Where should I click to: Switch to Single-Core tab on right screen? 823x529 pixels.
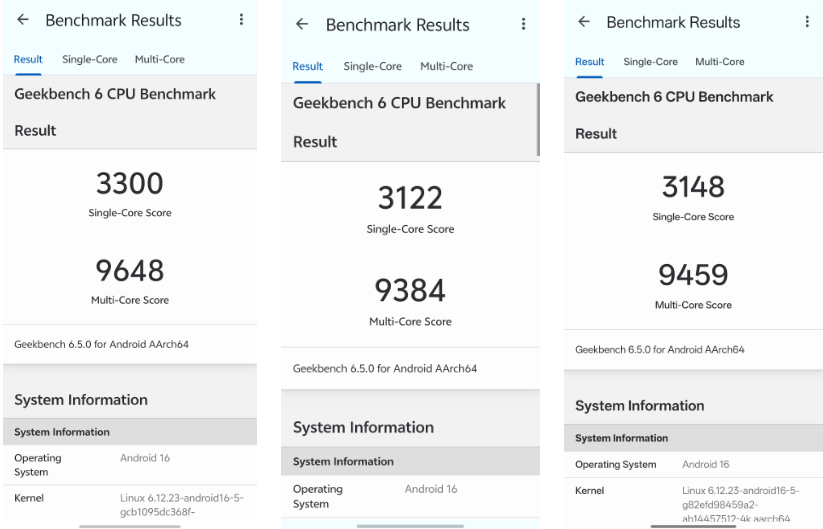coord(651,62)
